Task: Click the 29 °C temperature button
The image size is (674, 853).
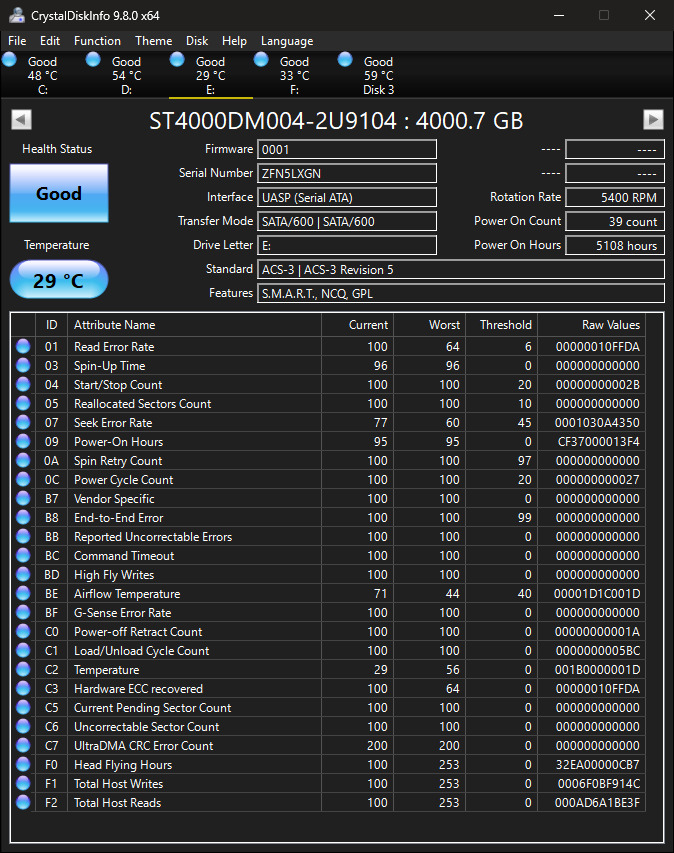Action: (59, 280)
